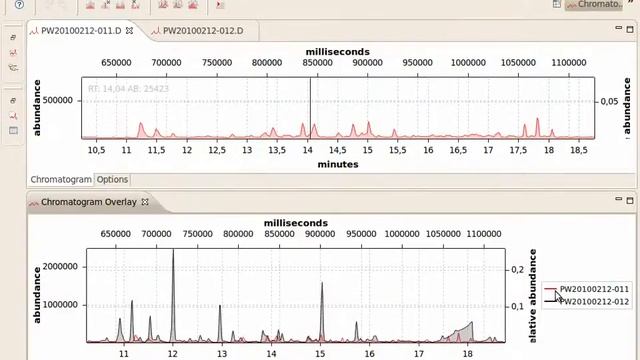Click the fourth chromatogram toolbar icon in the first group

[x=135, y=4]
